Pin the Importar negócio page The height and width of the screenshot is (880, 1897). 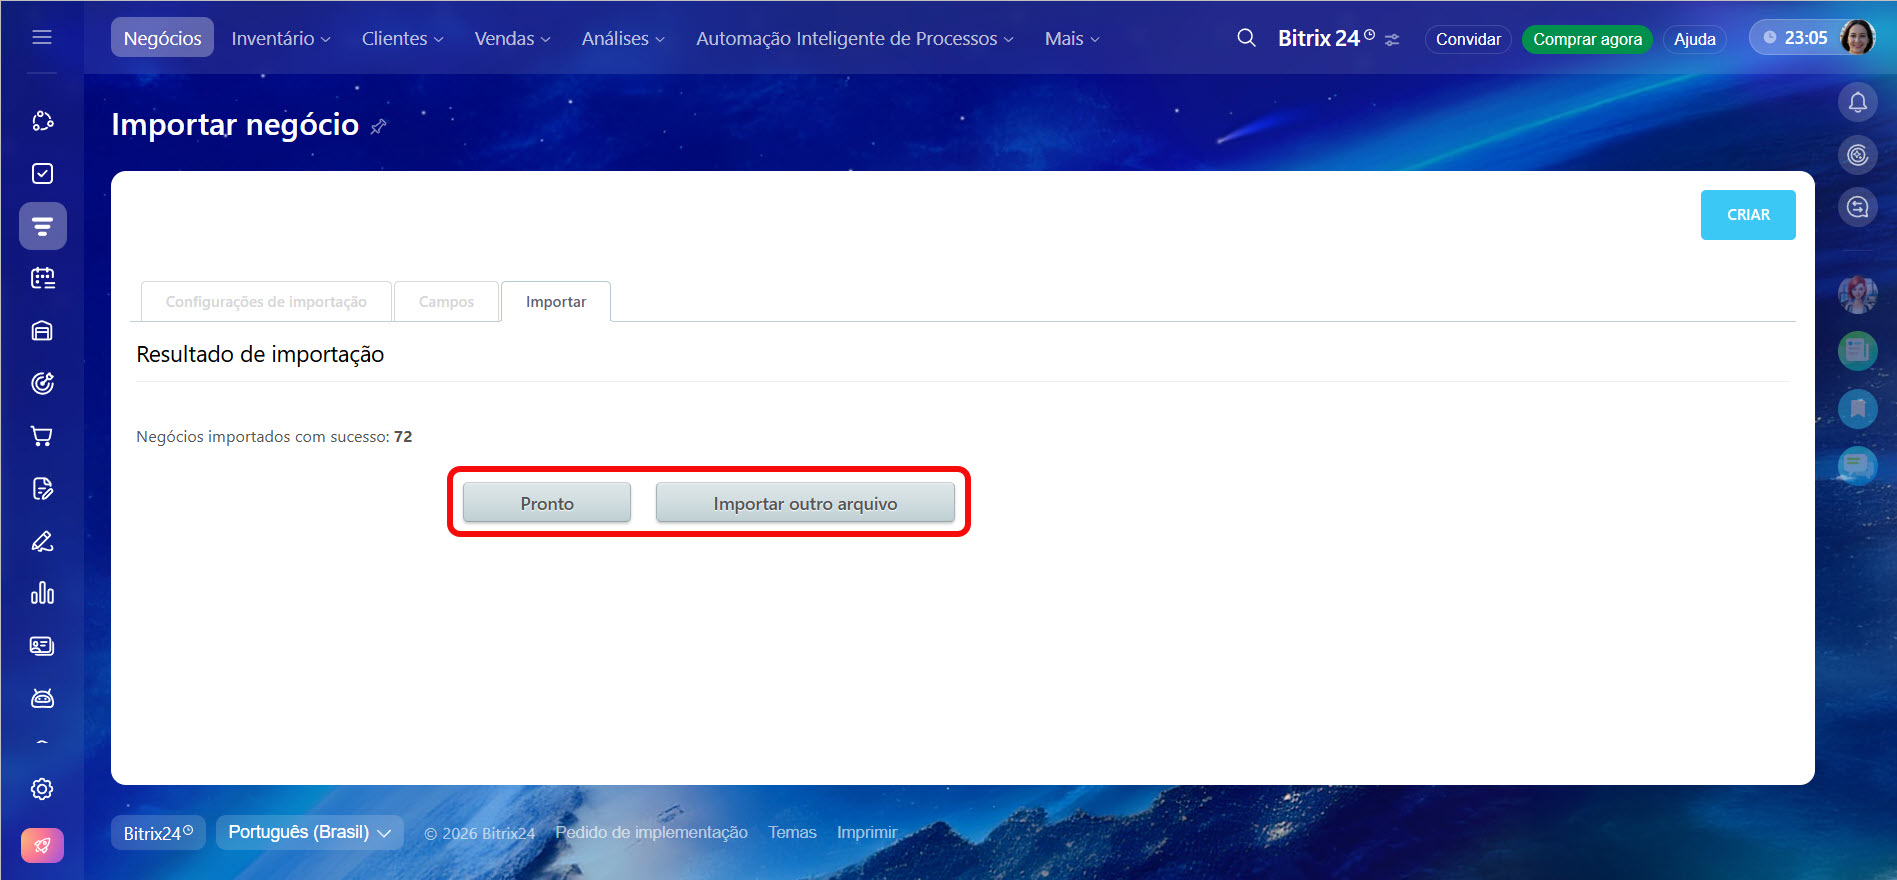pos(378,127)
